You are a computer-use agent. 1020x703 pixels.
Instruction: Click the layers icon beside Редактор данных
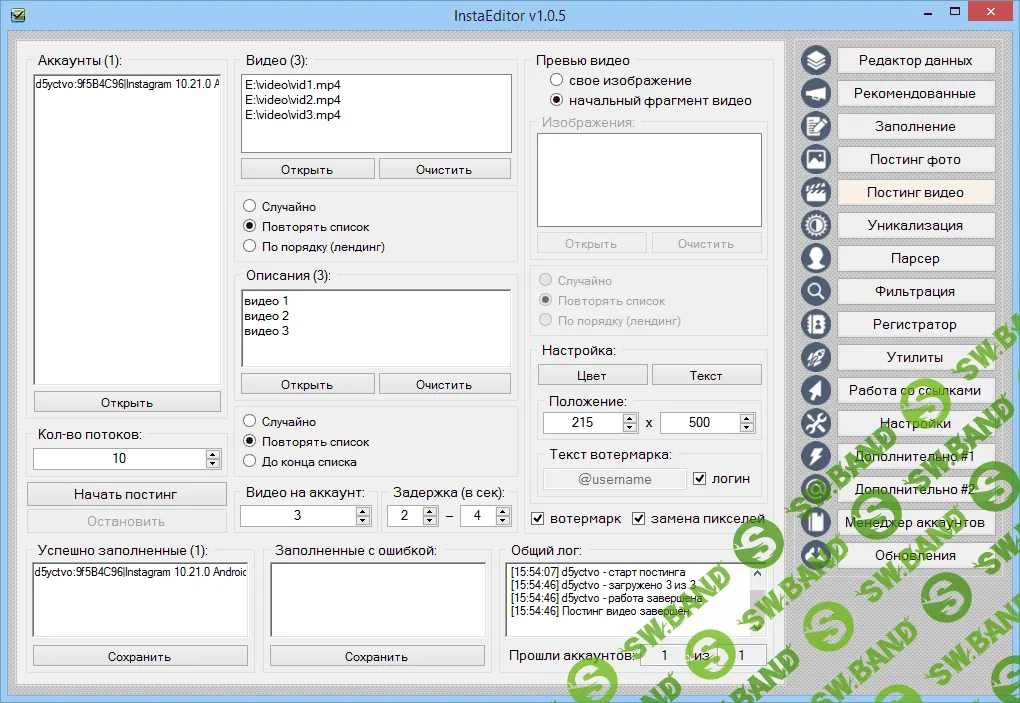(817, 61)
